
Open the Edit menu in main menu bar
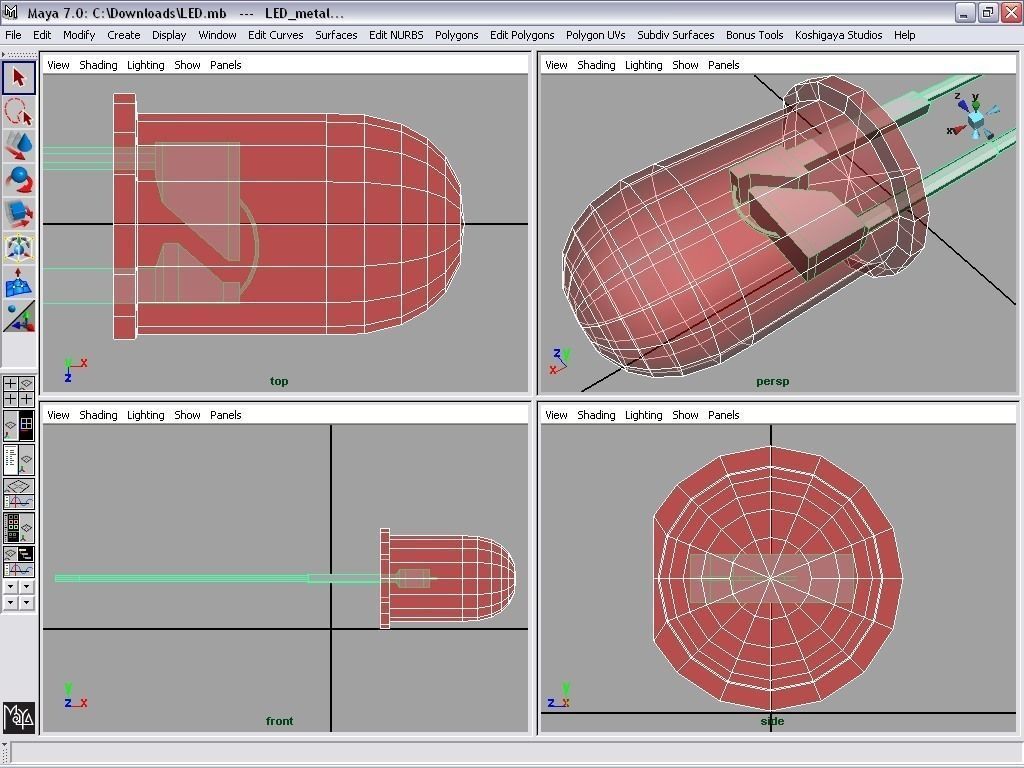point(42,35)
